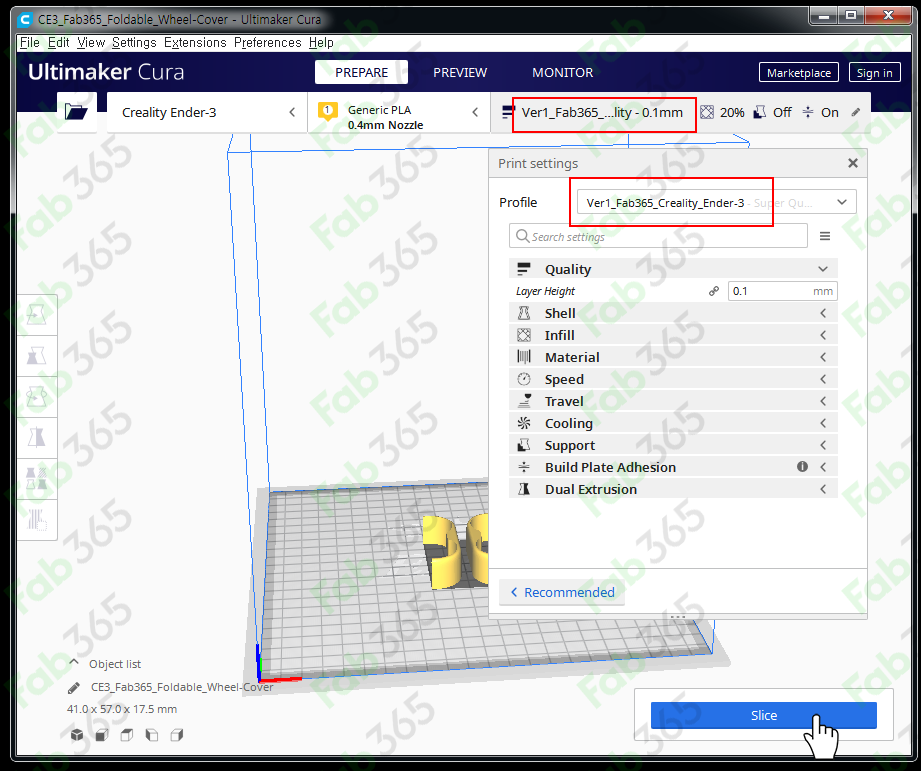The height and width of the screenshot is (771, 921).
Task: Expand the Travel section
Action: 673,401
